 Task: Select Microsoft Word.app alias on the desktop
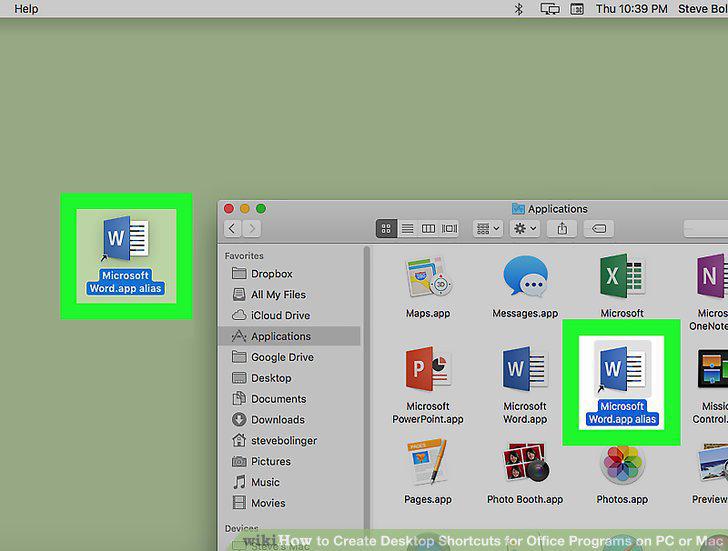(x=126, y=256)
